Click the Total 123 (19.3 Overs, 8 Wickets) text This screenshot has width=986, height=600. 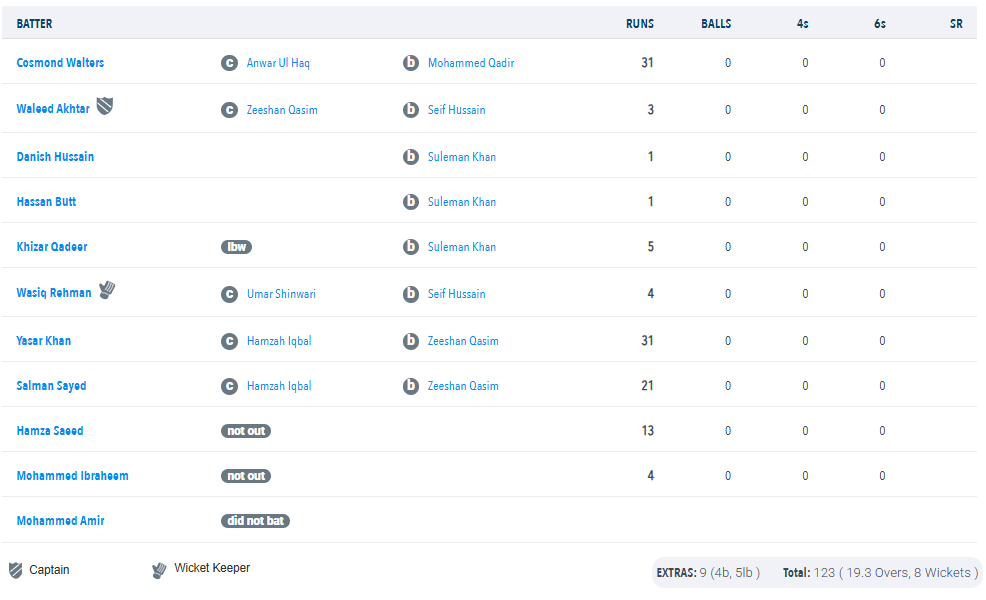pos(880,573)
